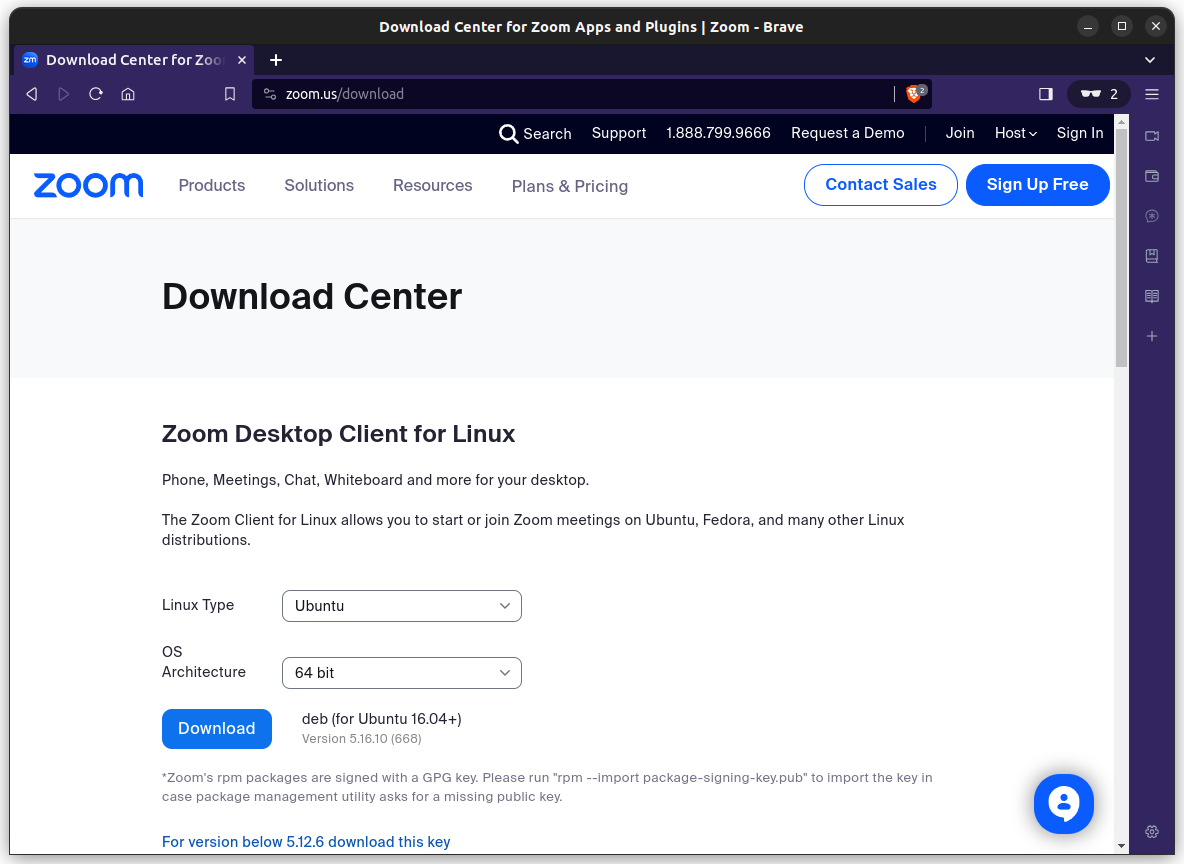This screenshot has height=864, width=1184.
Task: Expand the Host dropdown in Zoom's header
Action: [x=1015, y=133]
